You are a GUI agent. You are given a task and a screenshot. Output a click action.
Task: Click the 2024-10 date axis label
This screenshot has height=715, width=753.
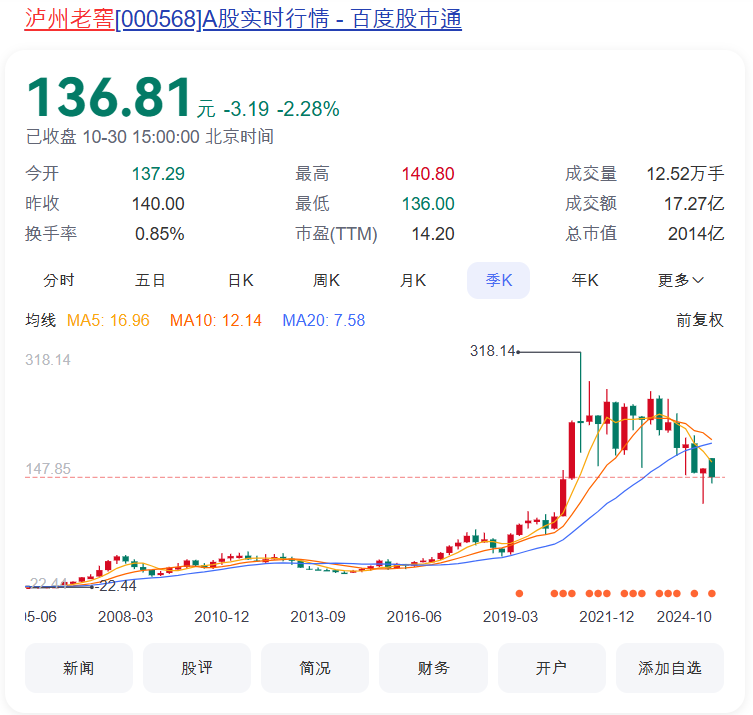point(684,617)
